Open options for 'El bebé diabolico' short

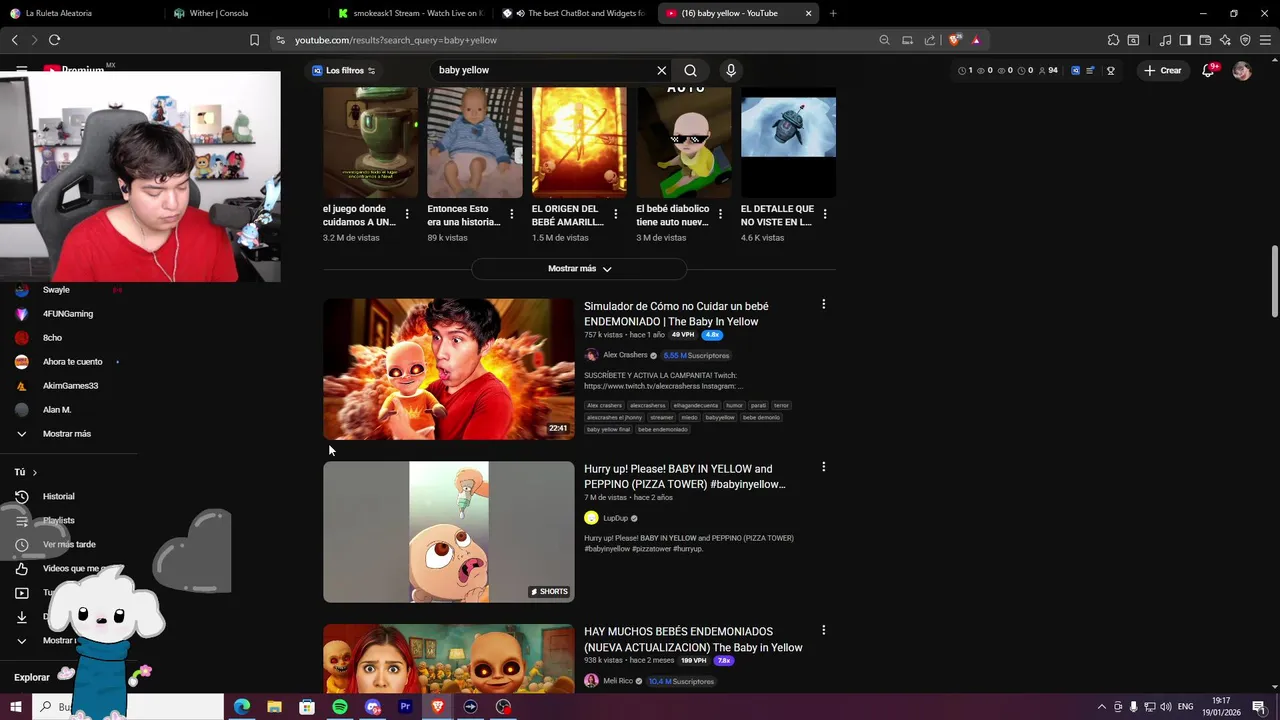click(x=720, y=214)
